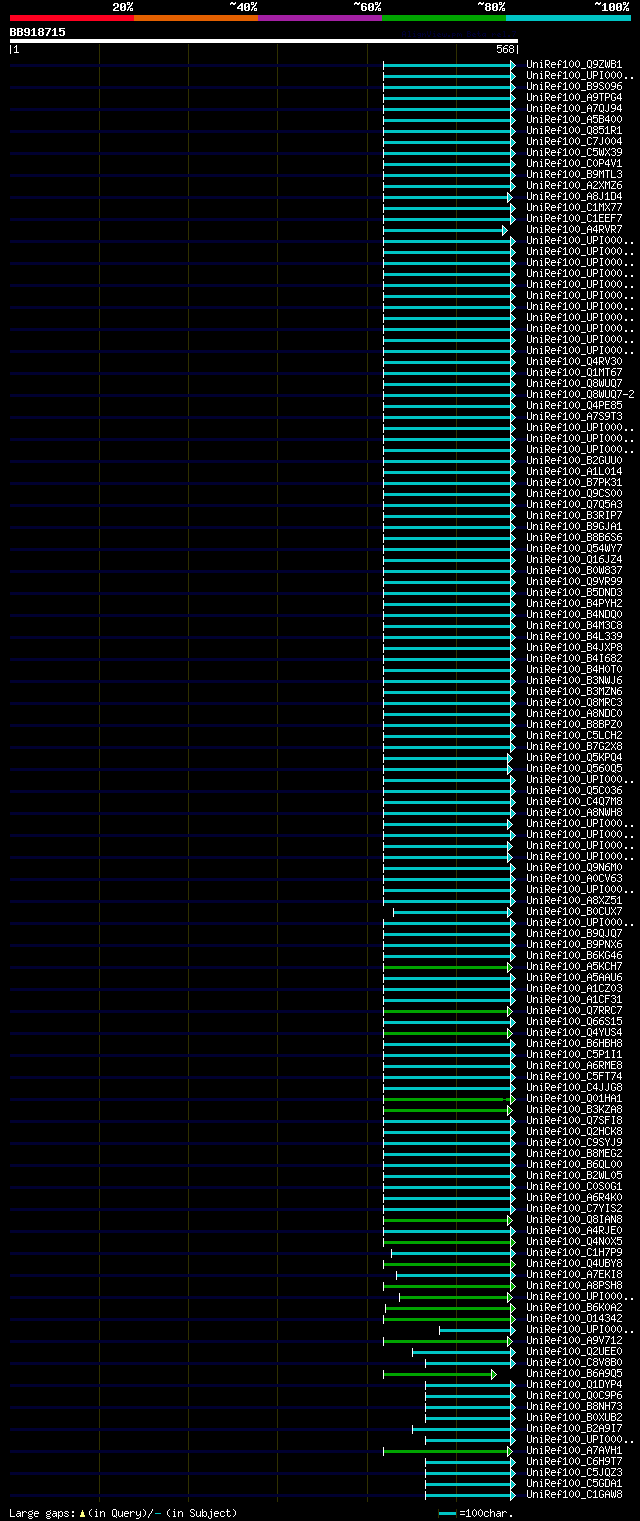Click the green ~80% identity legend segment
The width and height of the screenshot is (640, 1521).
(444, 18)
